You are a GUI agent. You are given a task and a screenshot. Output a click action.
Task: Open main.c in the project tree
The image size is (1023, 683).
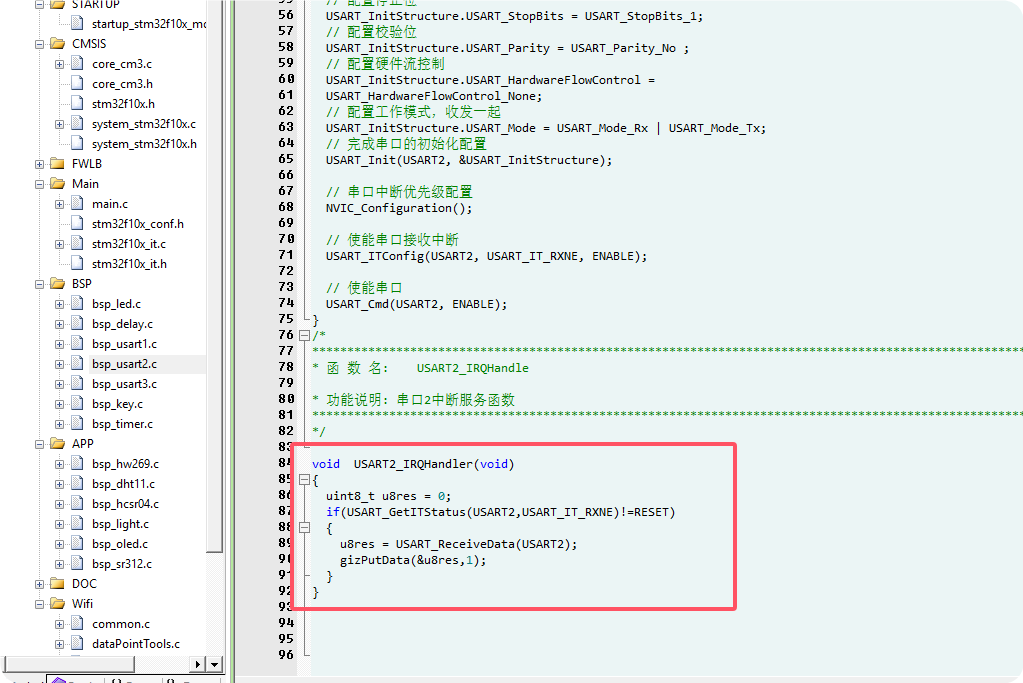pyautogui.click(x=109, y=204)
